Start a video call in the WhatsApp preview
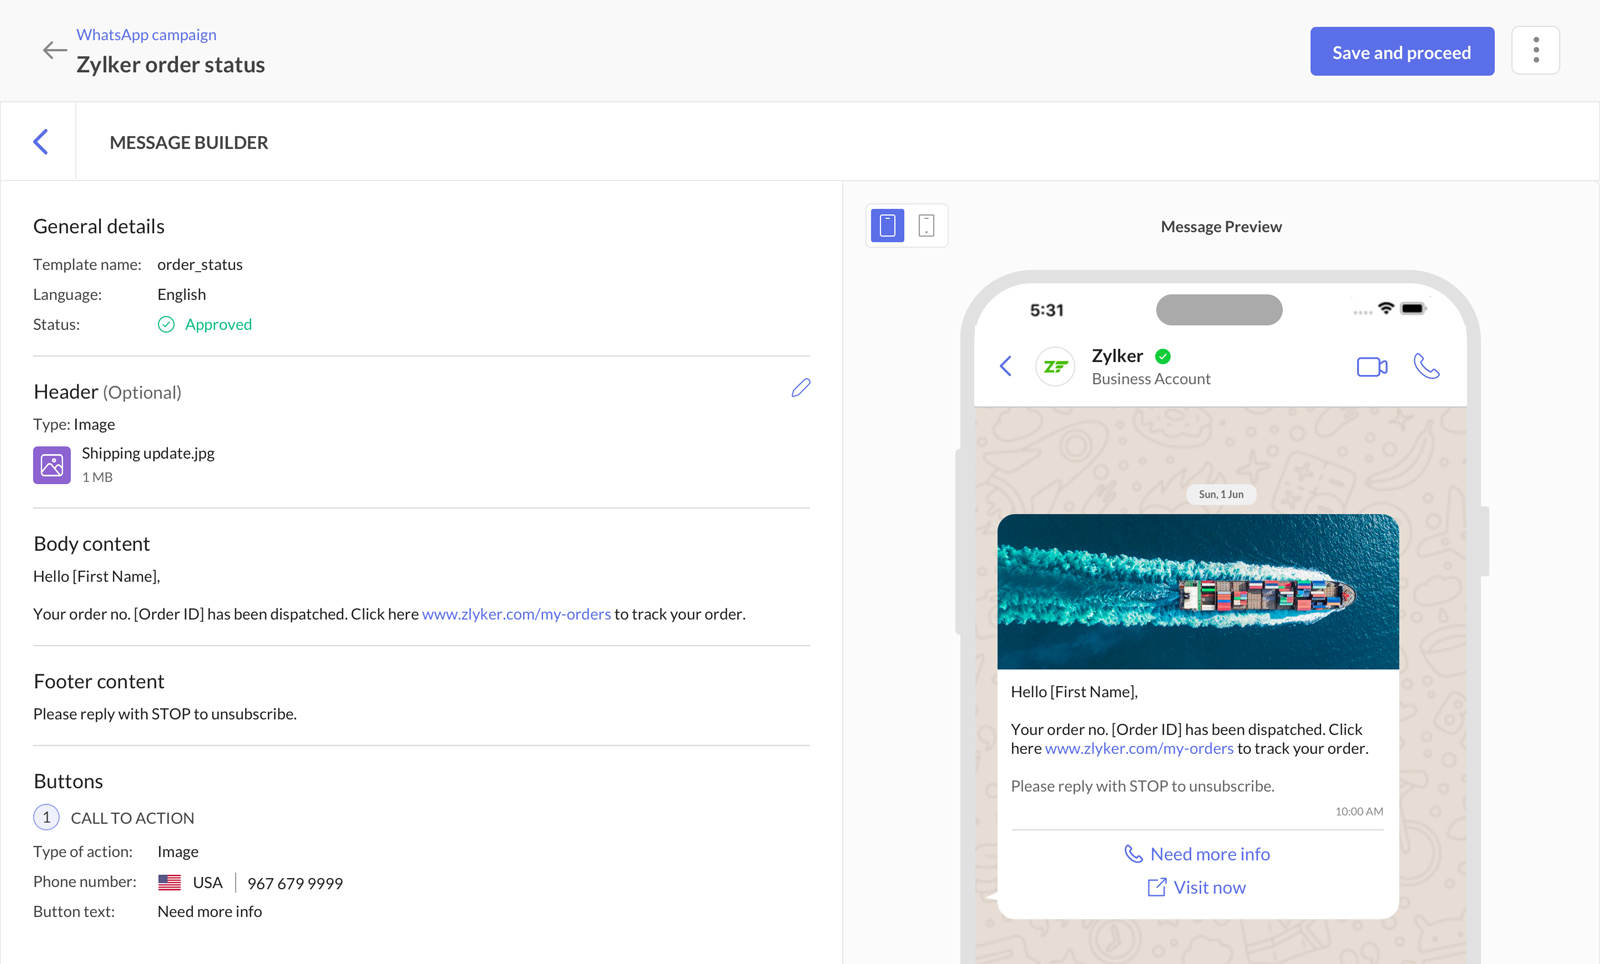1600x964 pixels. (1371, 366)
